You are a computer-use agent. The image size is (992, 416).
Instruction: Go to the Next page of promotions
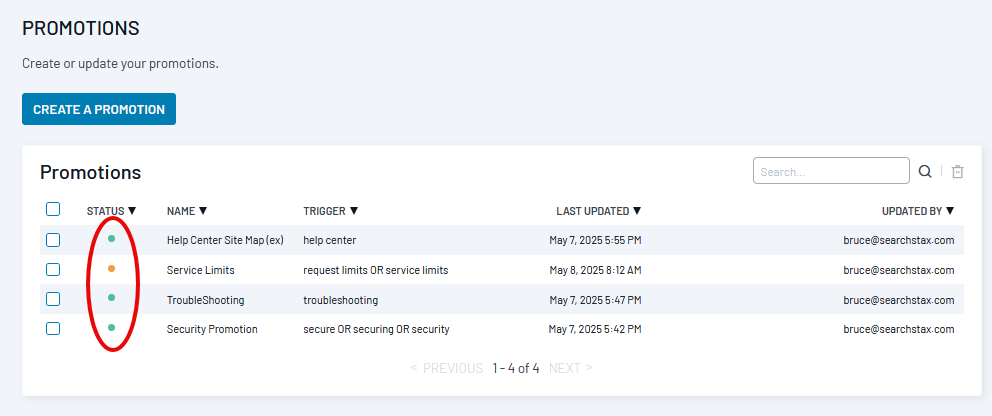point(570,368)
